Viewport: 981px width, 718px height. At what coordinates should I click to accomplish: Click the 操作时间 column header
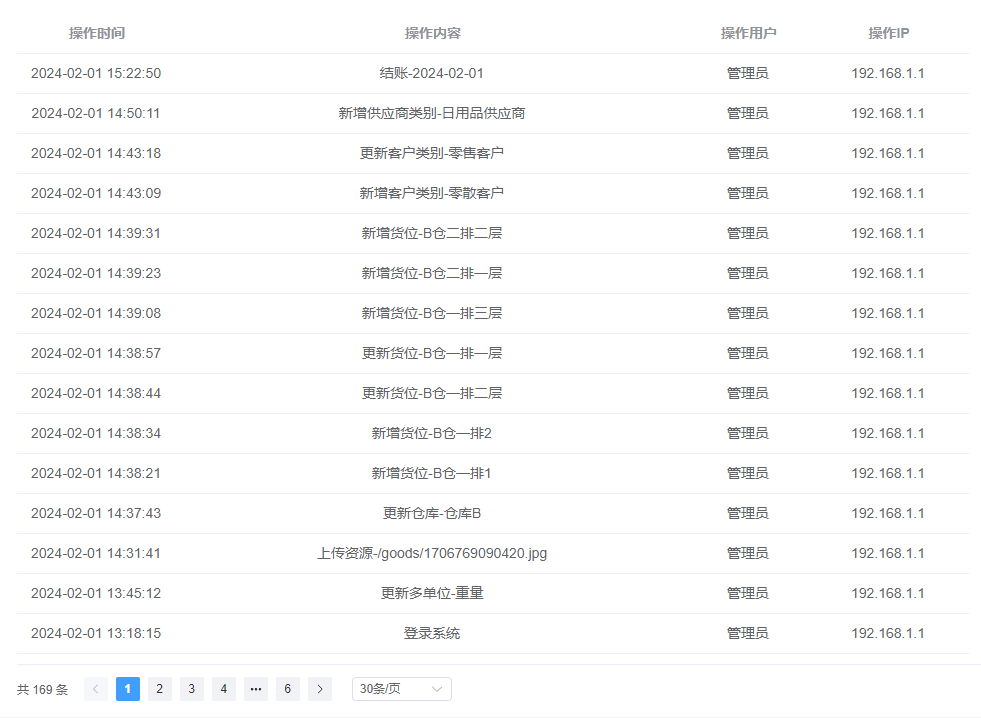coord(97,33)
